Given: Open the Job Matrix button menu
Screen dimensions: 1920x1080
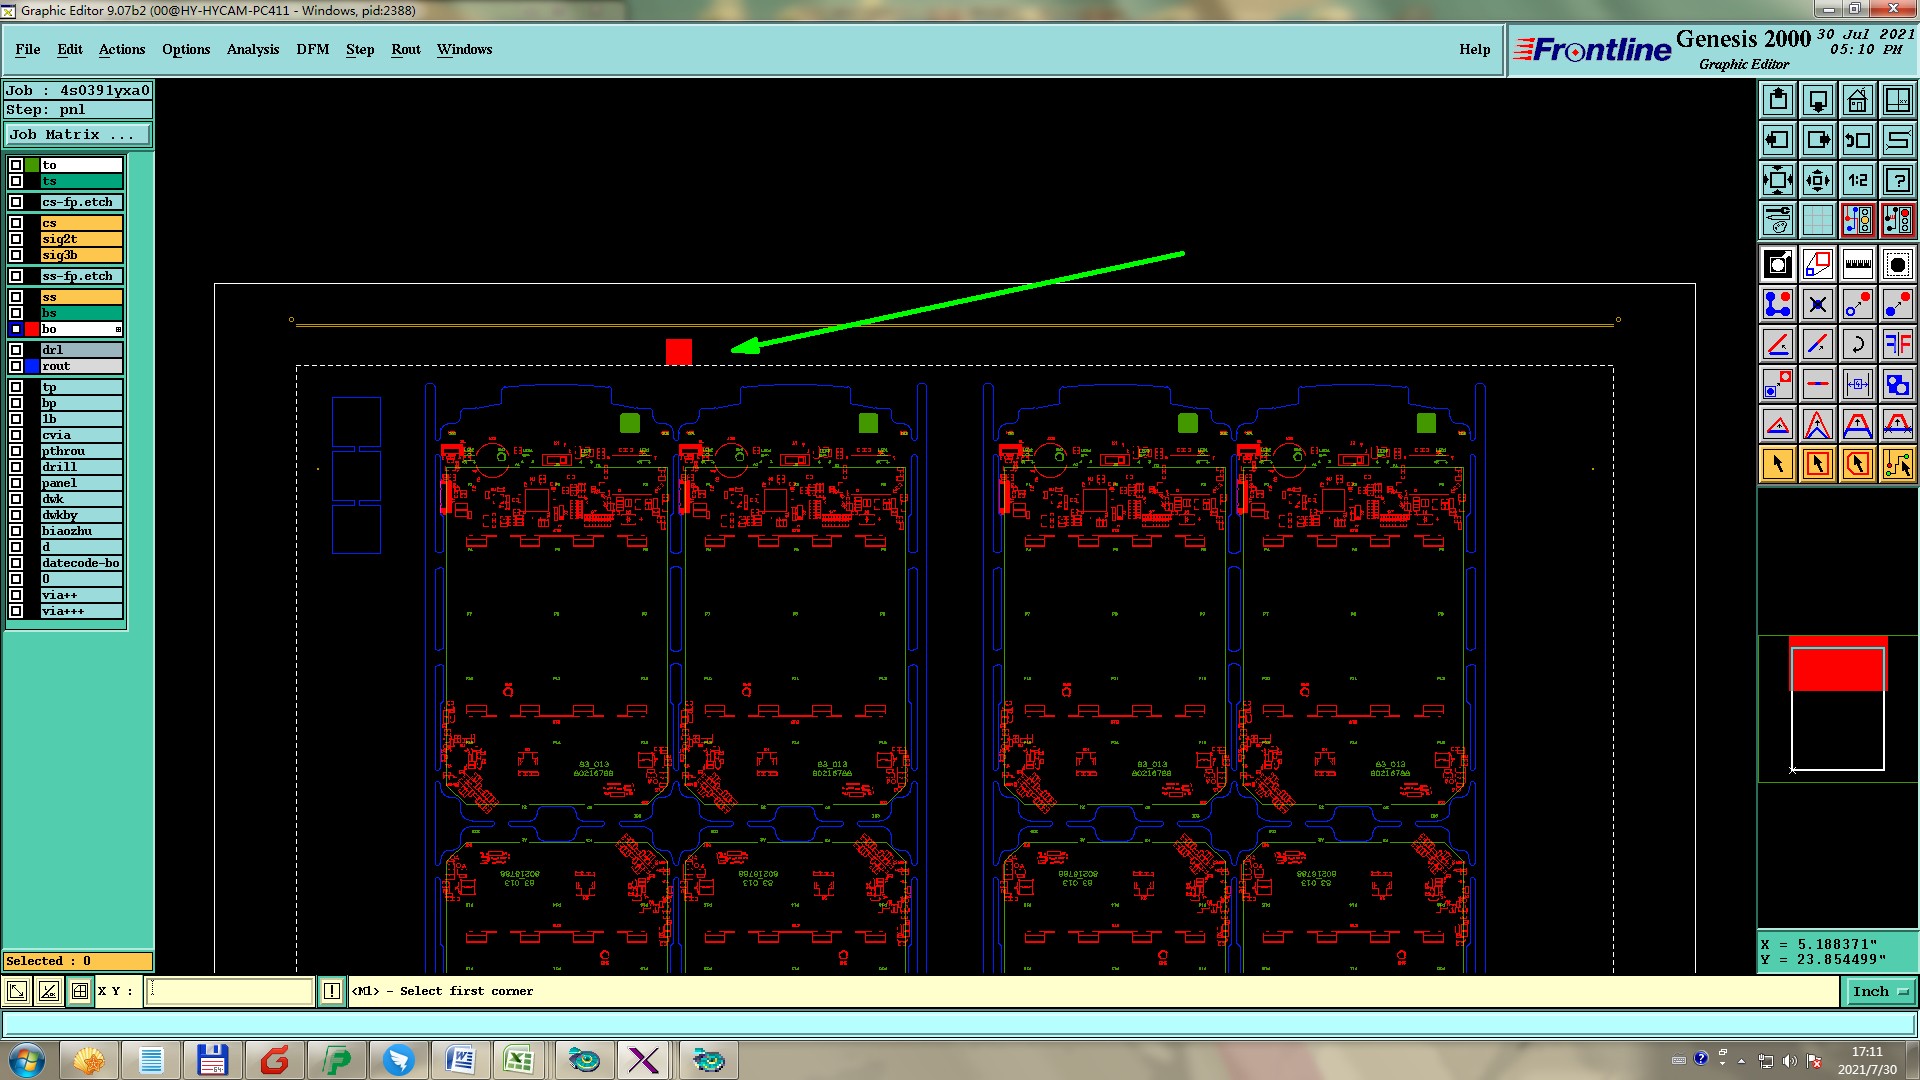Looking at the screenshot, I should point(78,134).
